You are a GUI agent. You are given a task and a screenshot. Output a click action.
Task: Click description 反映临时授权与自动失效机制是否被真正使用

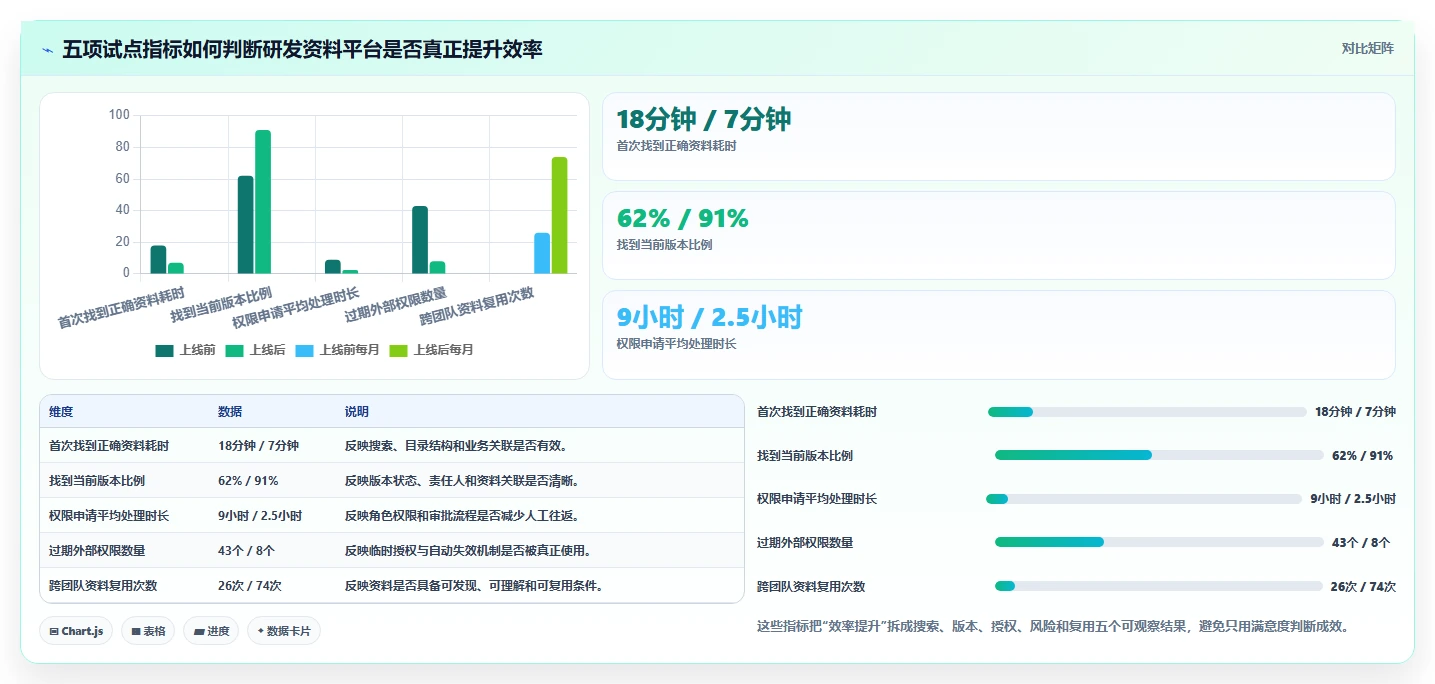coord(468,551)
